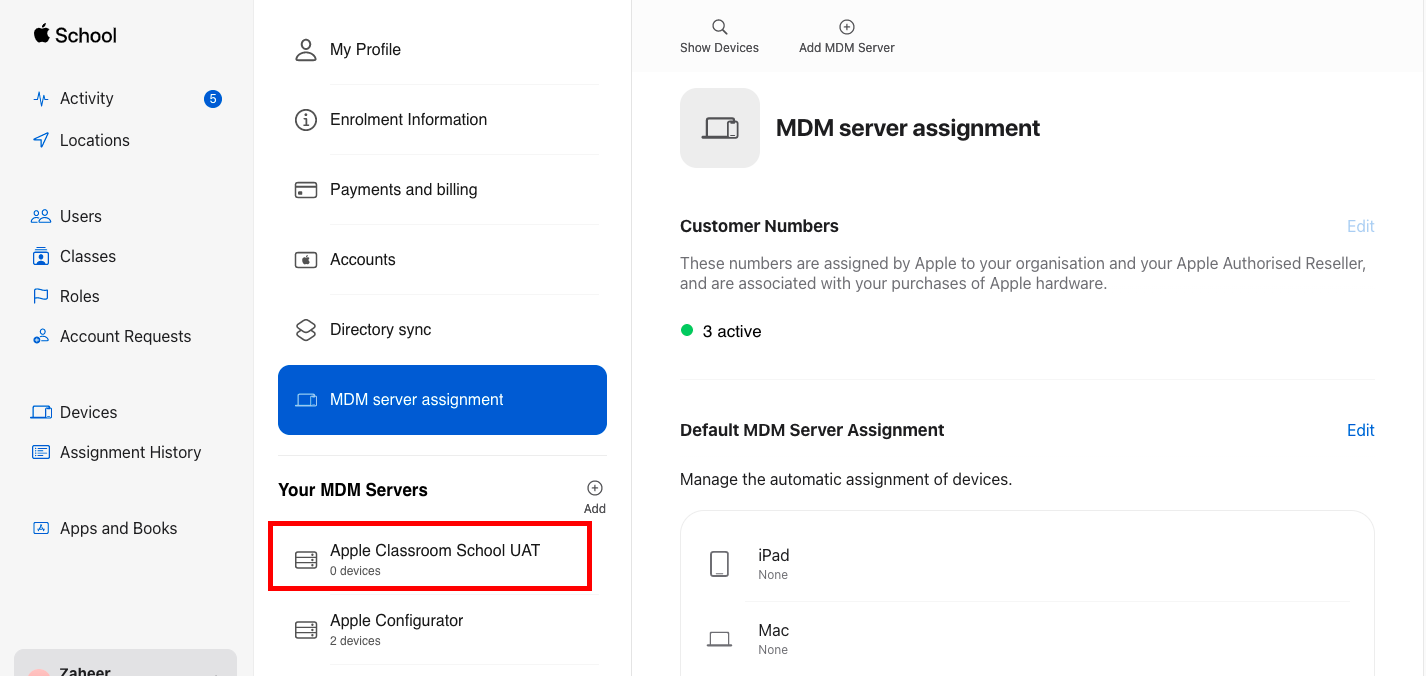Viewport: 1426px width, 676px height.
Task: Click the Locations arrow icon
Action: [41, 140]
